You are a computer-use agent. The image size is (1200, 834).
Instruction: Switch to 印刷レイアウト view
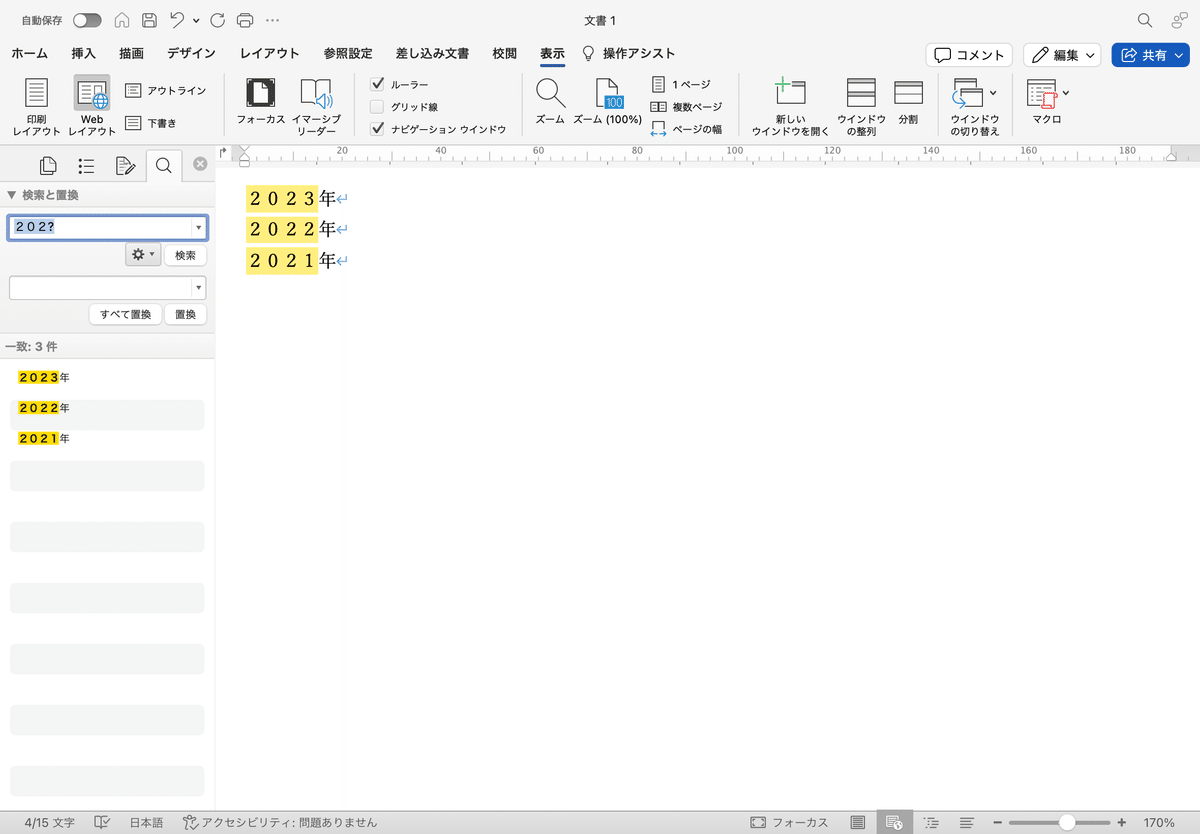36,107
